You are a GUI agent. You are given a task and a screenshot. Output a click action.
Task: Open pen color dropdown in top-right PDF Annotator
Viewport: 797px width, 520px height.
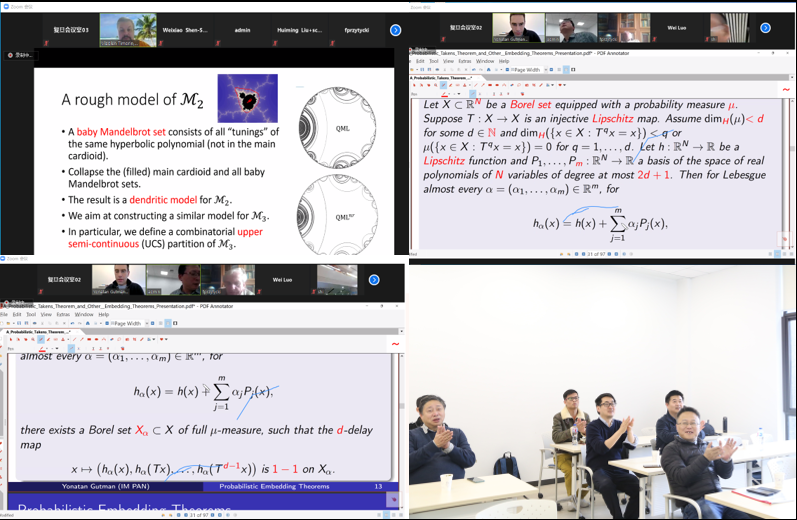coord(449,94)
